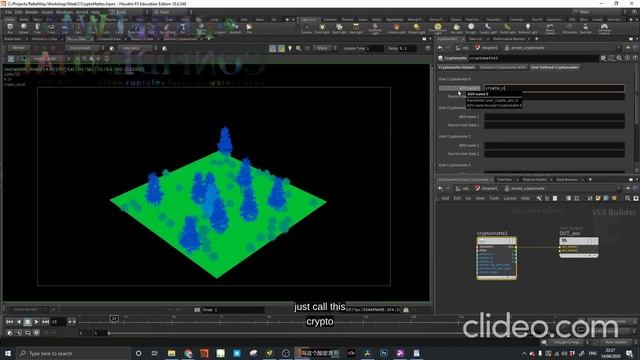Viewport: 640px width, 360px height.
Task: Open Photoshop from the taskbar
Action: [384, 353]
